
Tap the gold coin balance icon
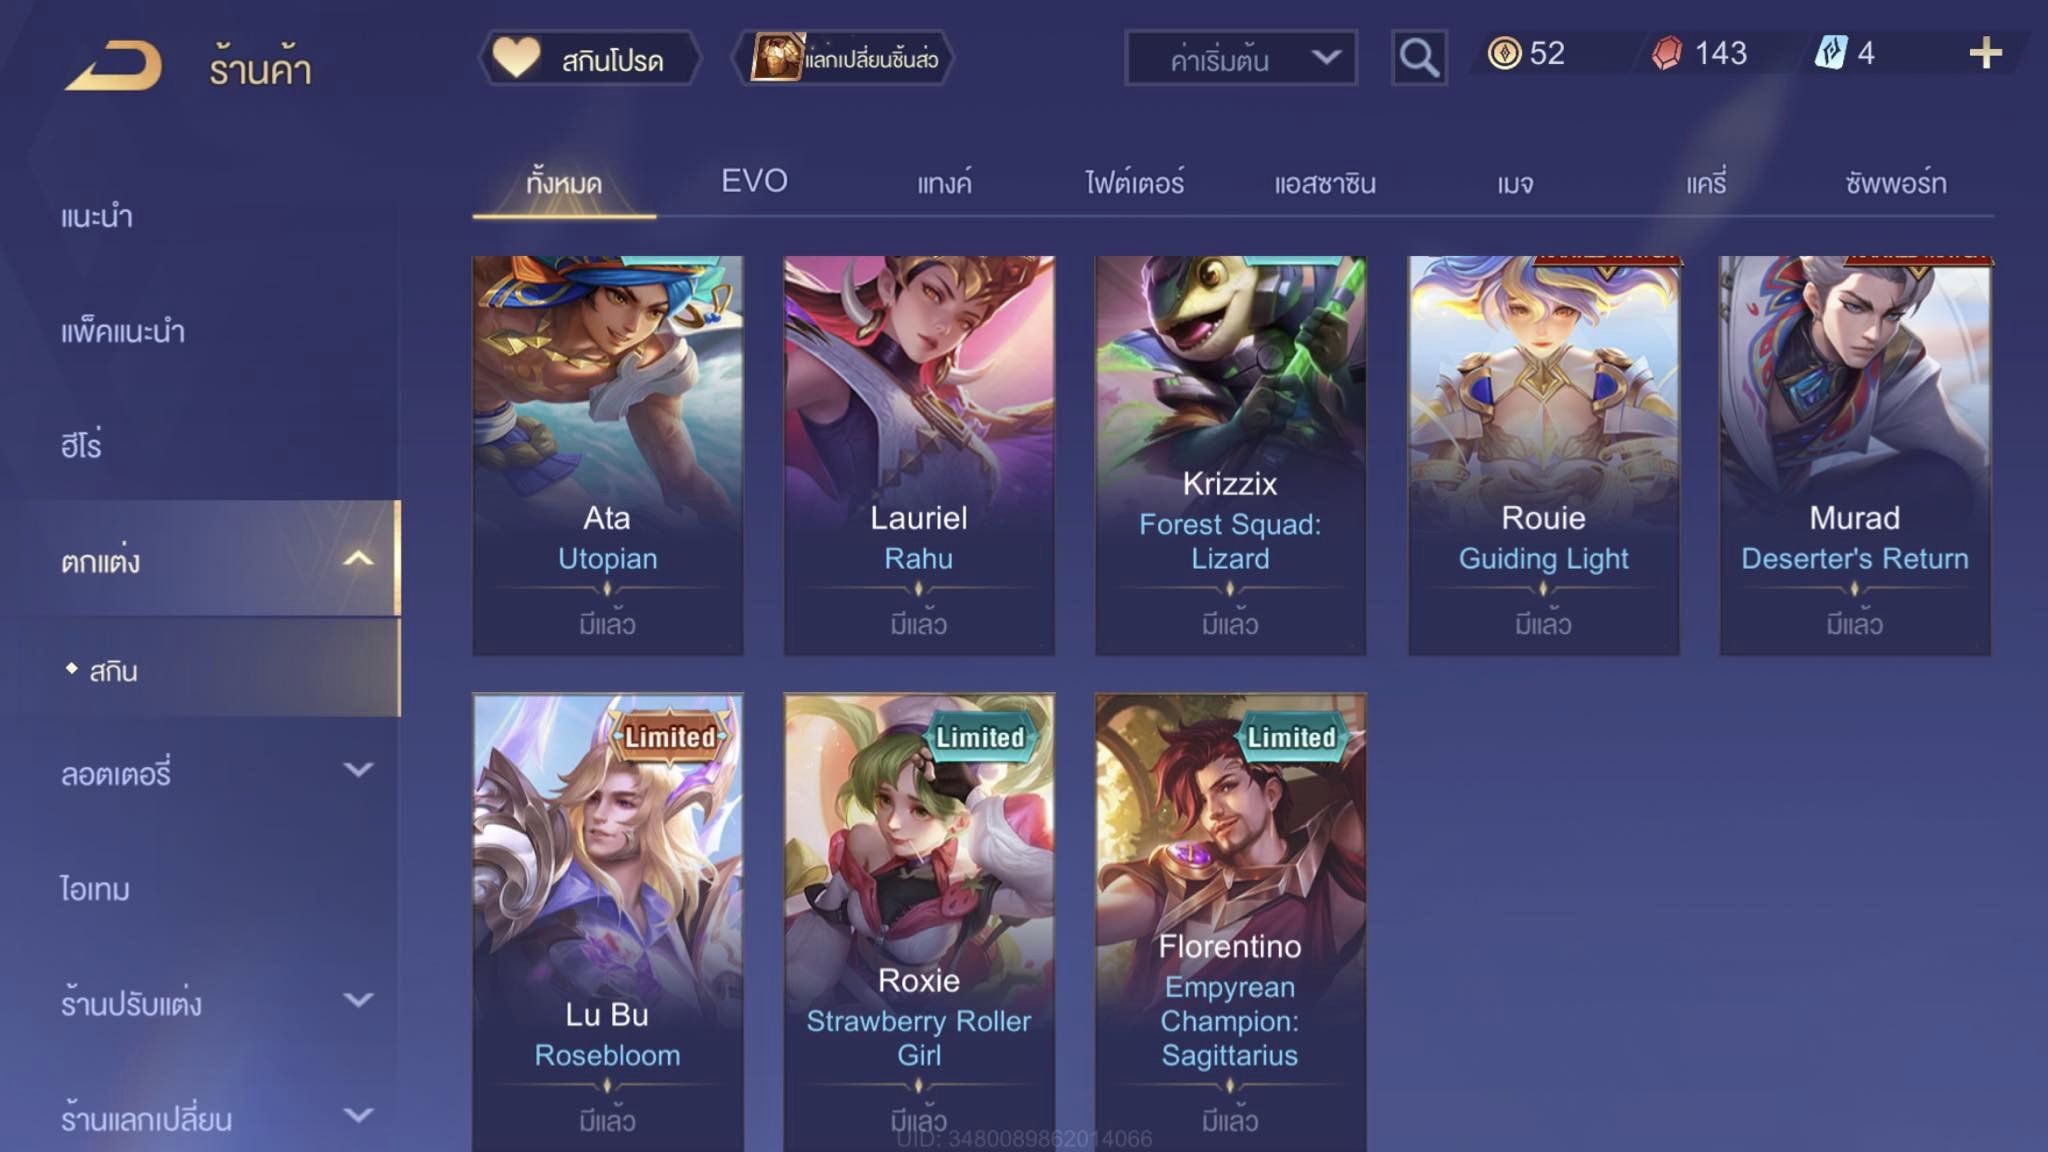tap(1504, 53)
